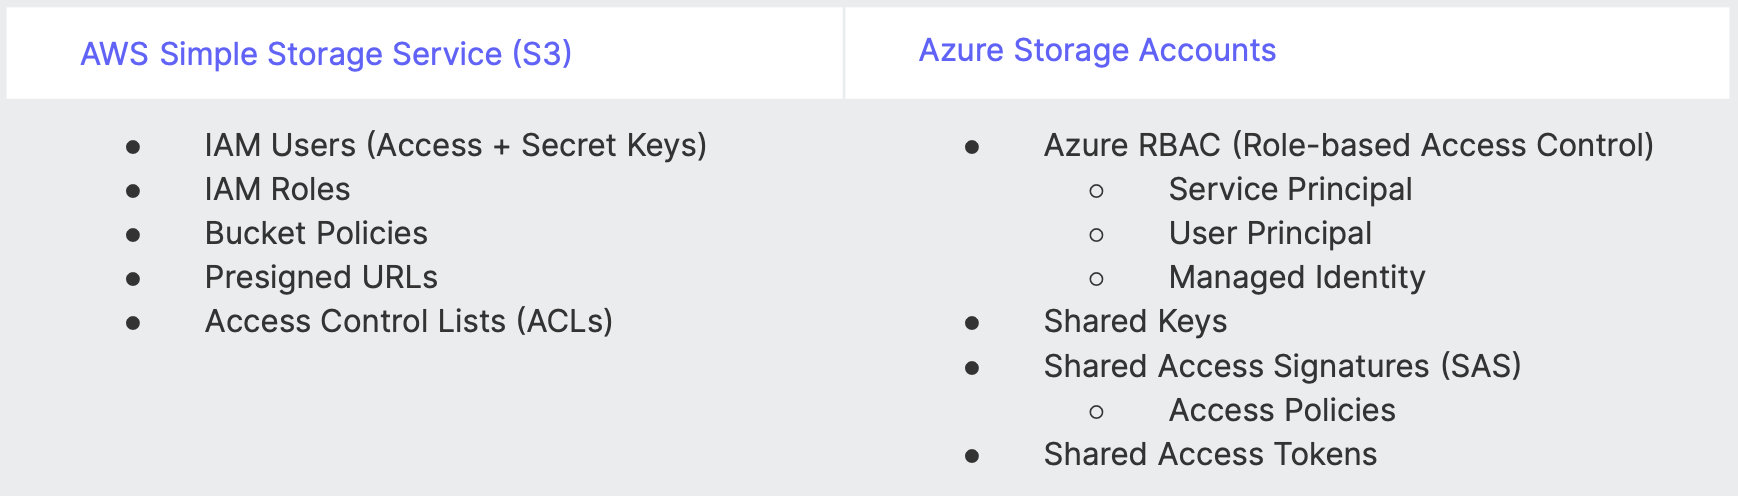Click the hollow bullet beside Access Policies

[x=1097, y=412]
